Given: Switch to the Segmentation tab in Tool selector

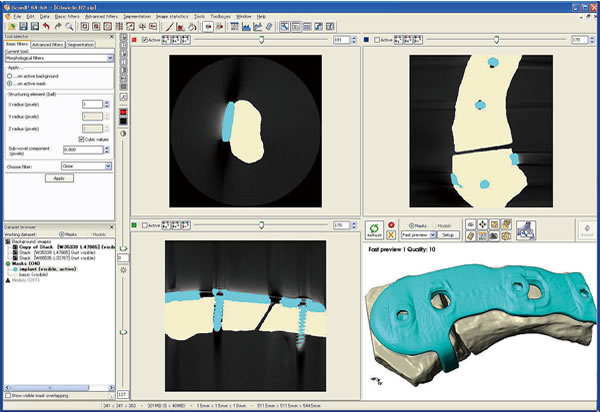Looking at the screenshot, I should coord(80,45).
